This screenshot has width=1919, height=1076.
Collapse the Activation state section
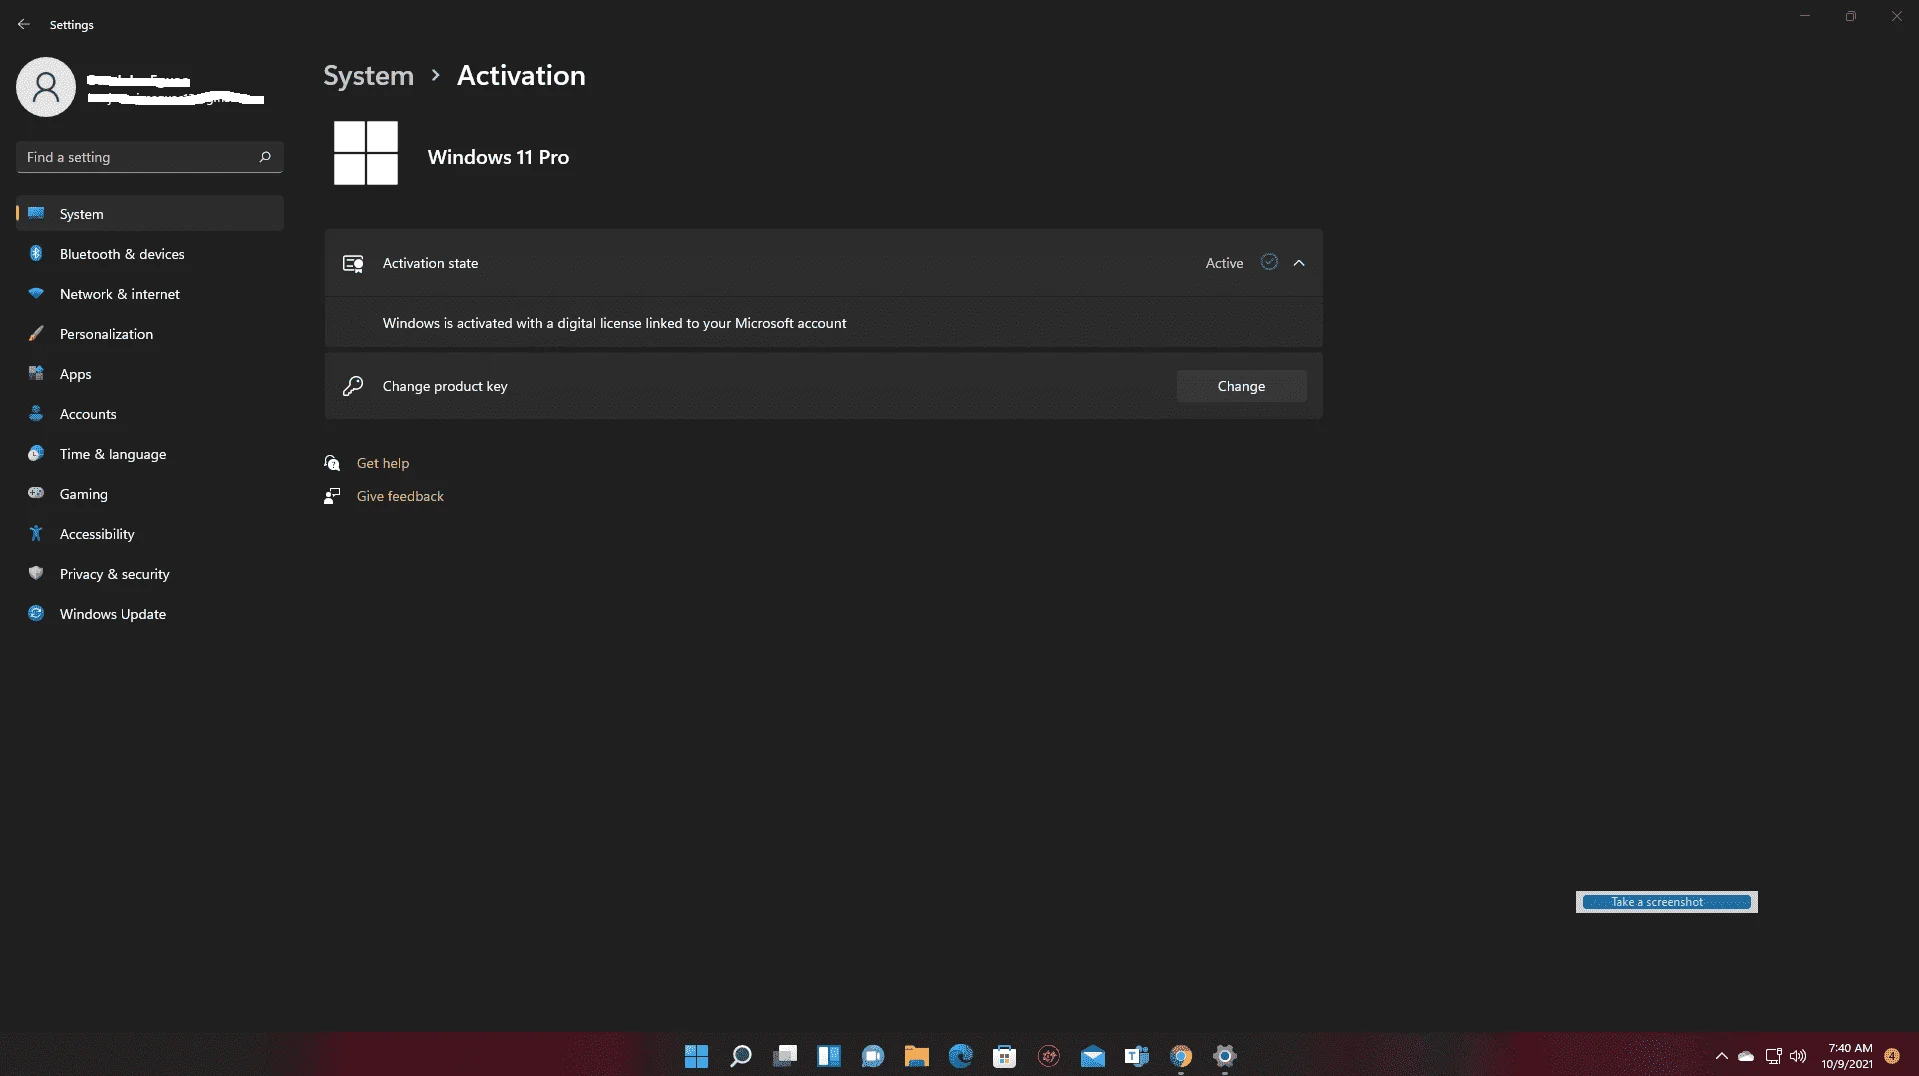point(1299,263)
